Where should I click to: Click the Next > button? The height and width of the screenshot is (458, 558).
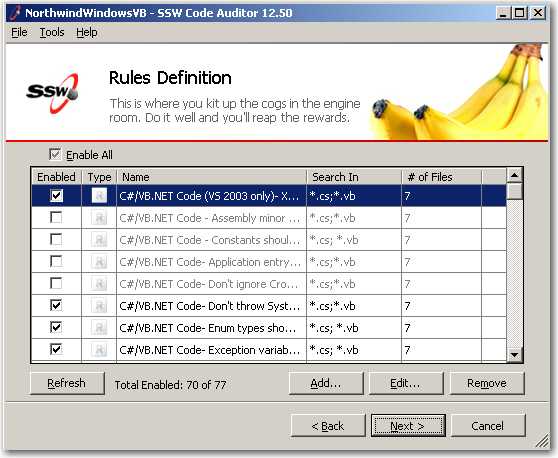[408, 426]
